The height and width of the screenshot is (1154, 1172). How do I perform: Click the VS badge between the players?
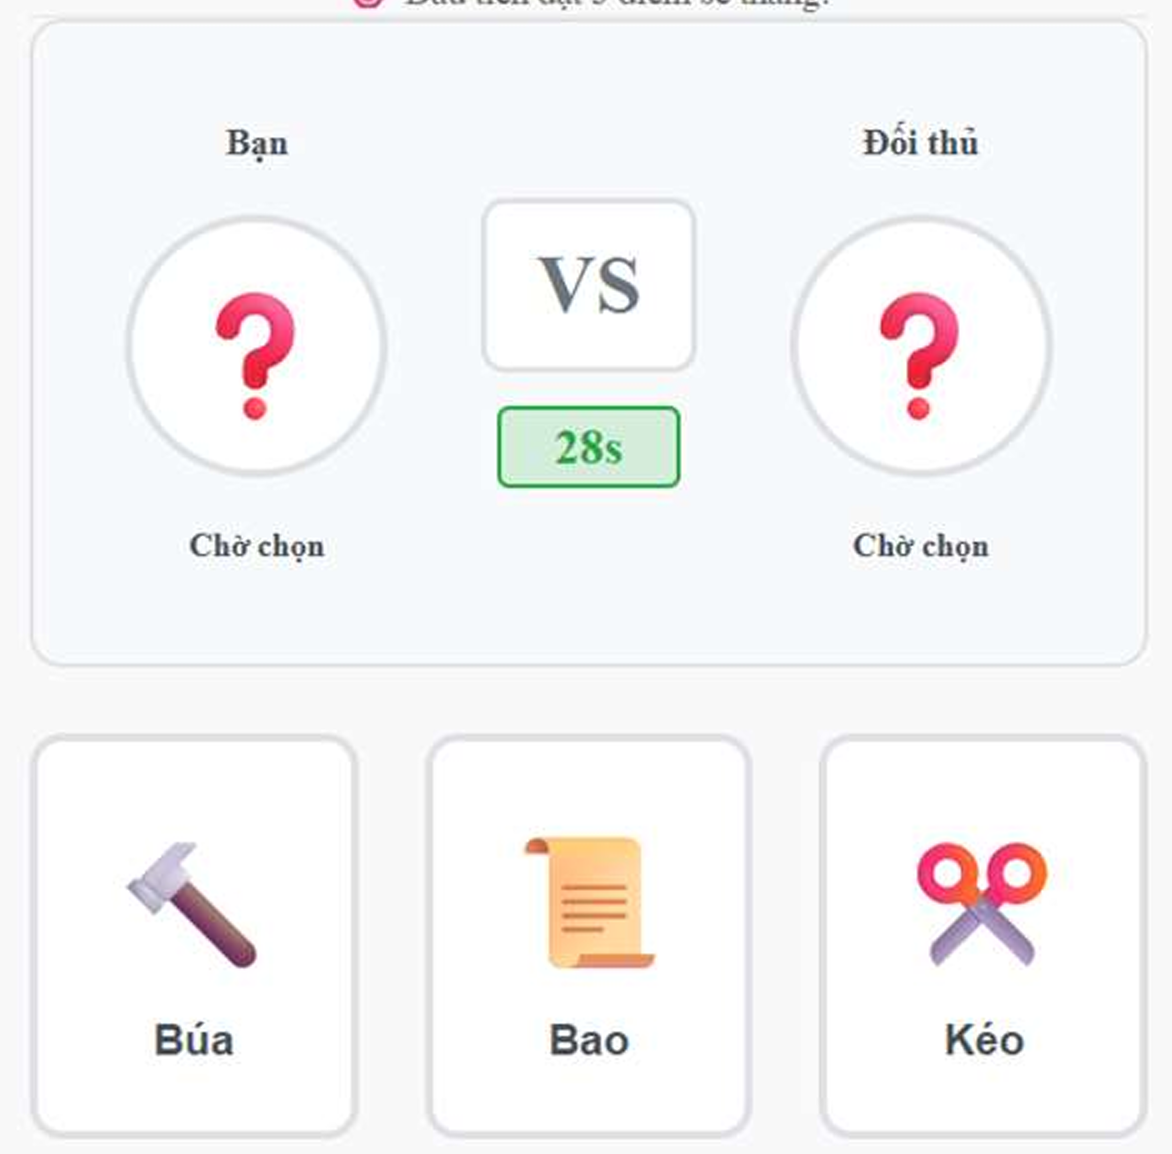coord(589,285)
